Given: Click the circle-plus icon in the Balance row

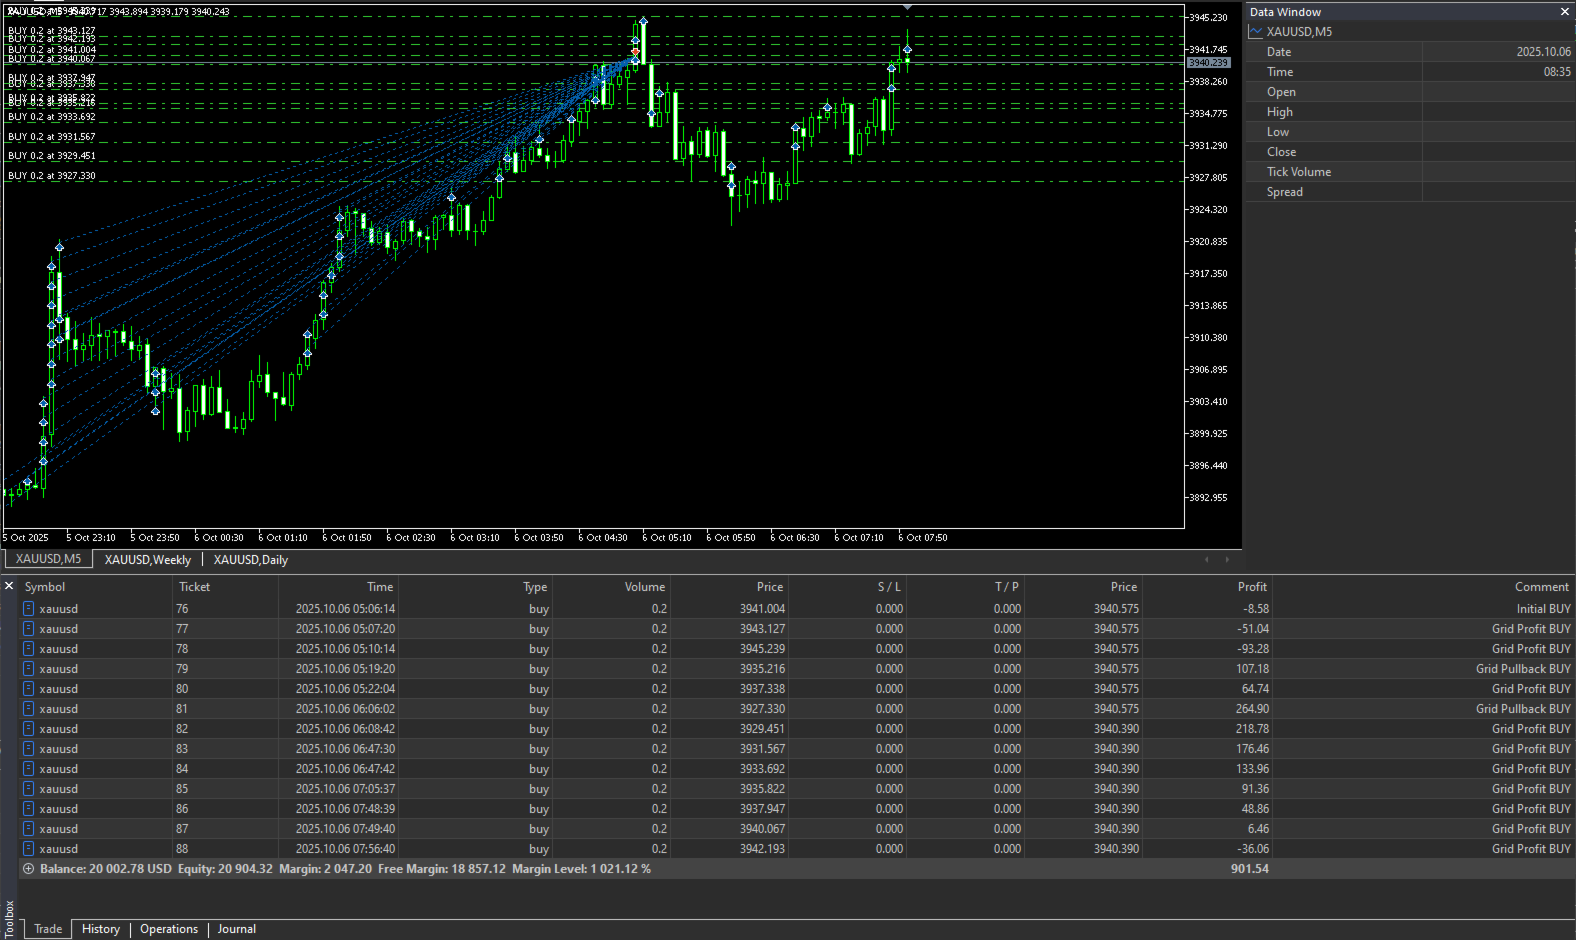Looking at the screenshot, I should 28,869.
